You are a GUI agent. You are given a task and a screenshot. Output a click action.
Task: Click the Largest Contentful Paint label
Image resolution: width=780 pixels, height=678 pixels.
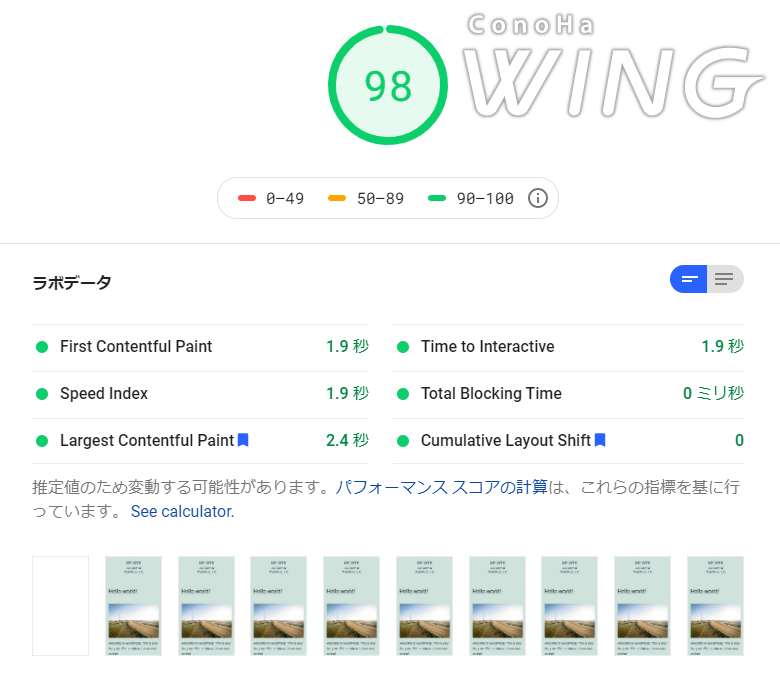[x=147, y=440]
